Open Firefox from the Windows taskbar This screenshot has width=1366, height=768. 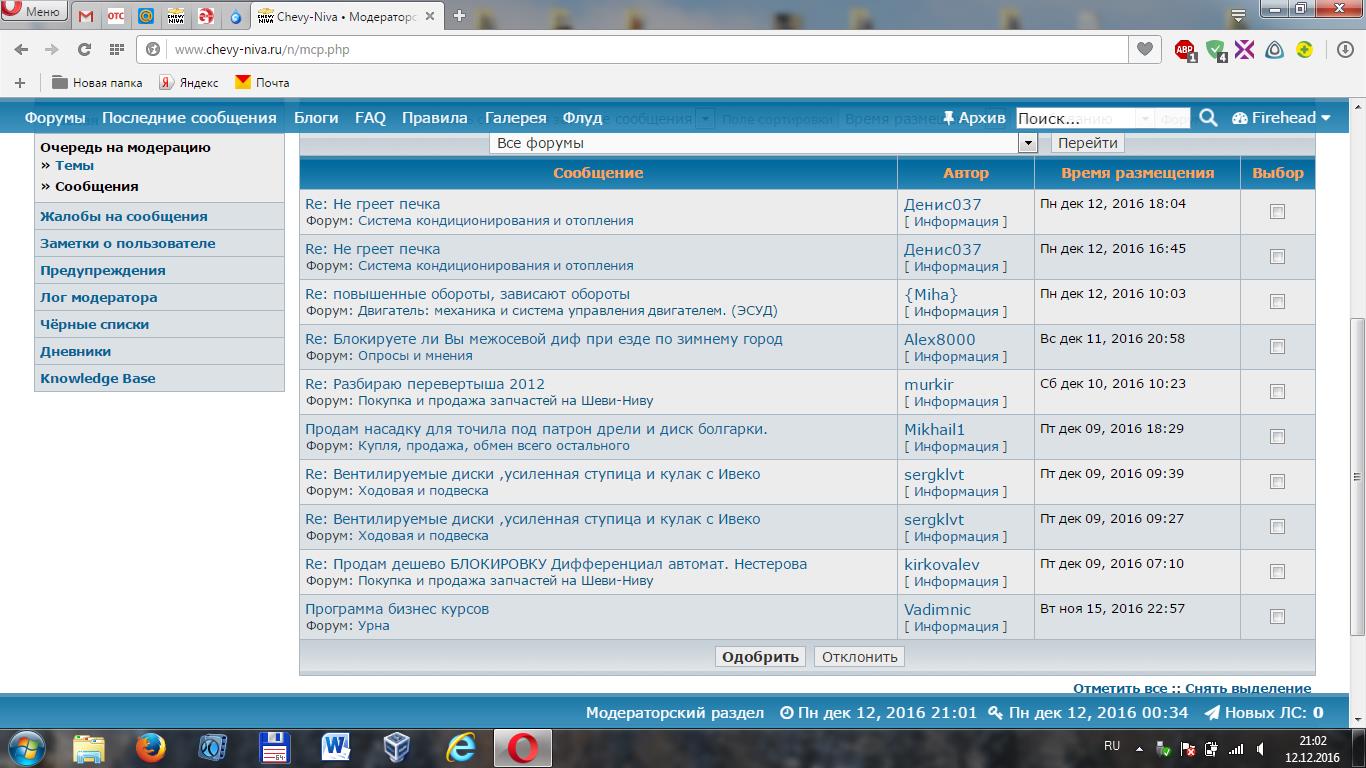[150, 747]
